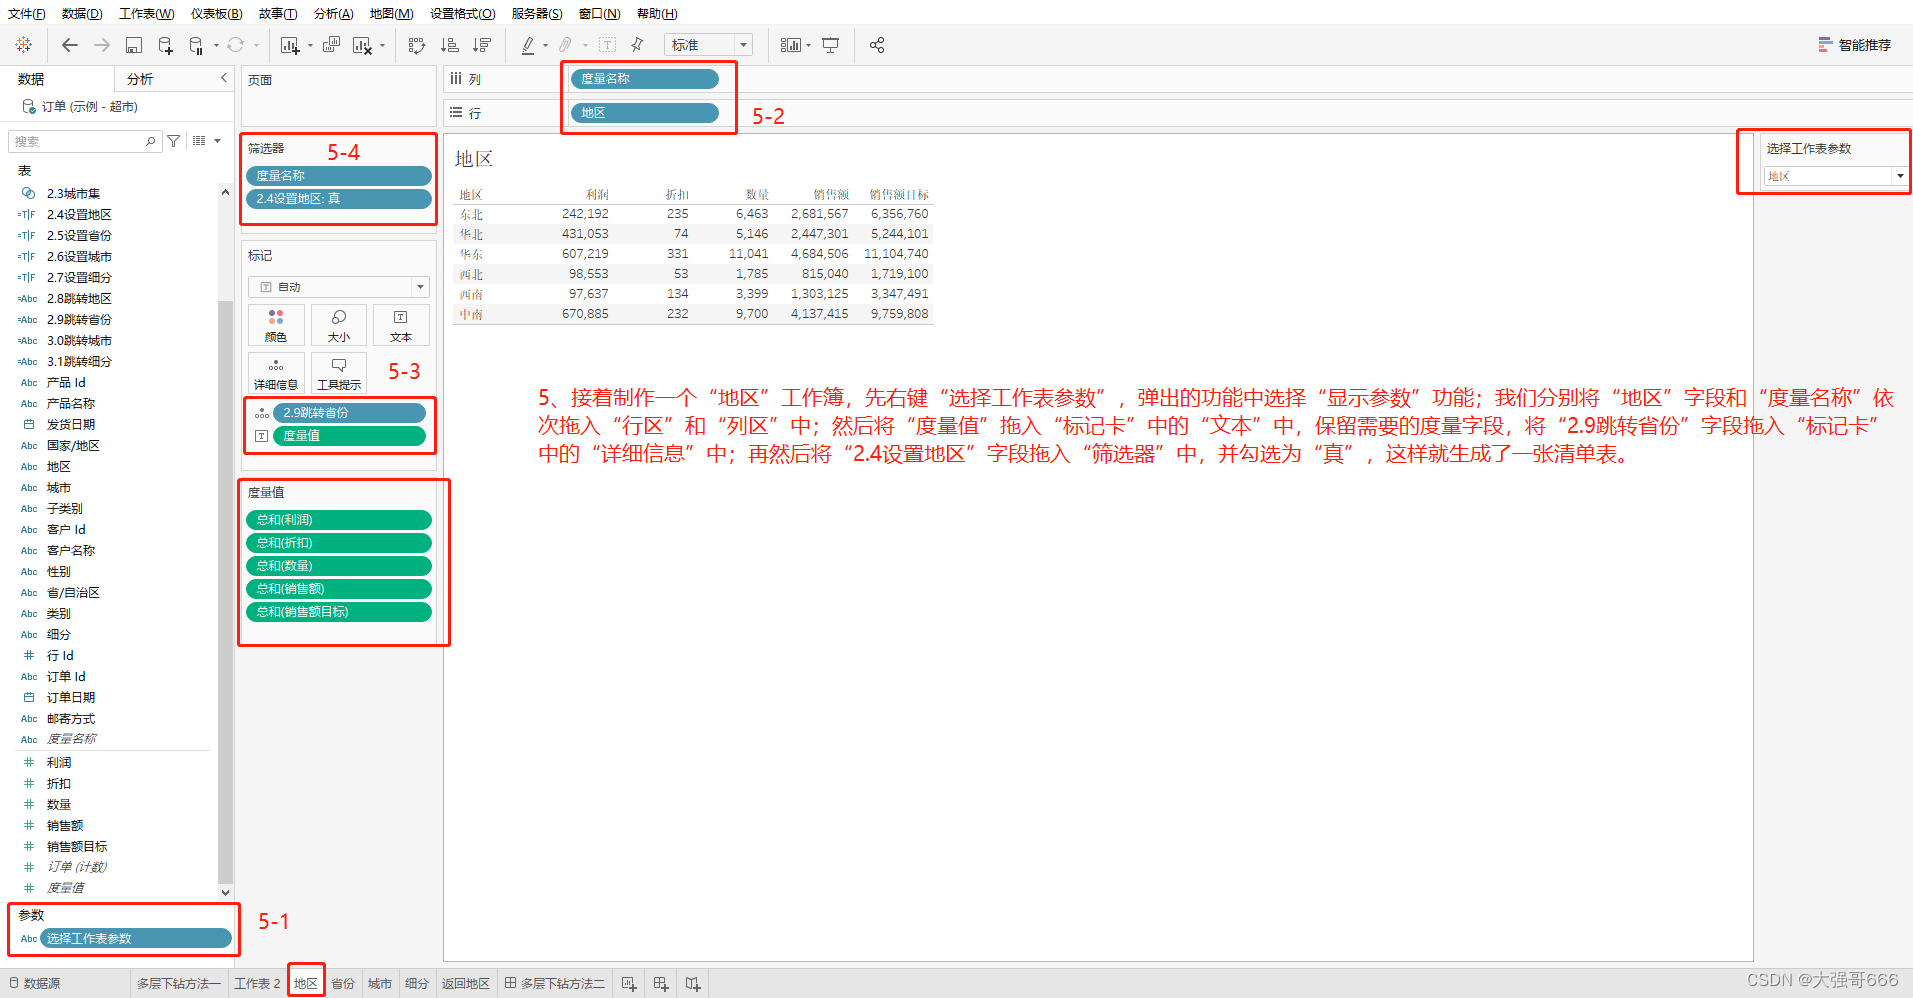The width and height of the screenshot is (1913, 998).
Task: Click the data pane scroll down arrow
Action: tap(225, 892)
